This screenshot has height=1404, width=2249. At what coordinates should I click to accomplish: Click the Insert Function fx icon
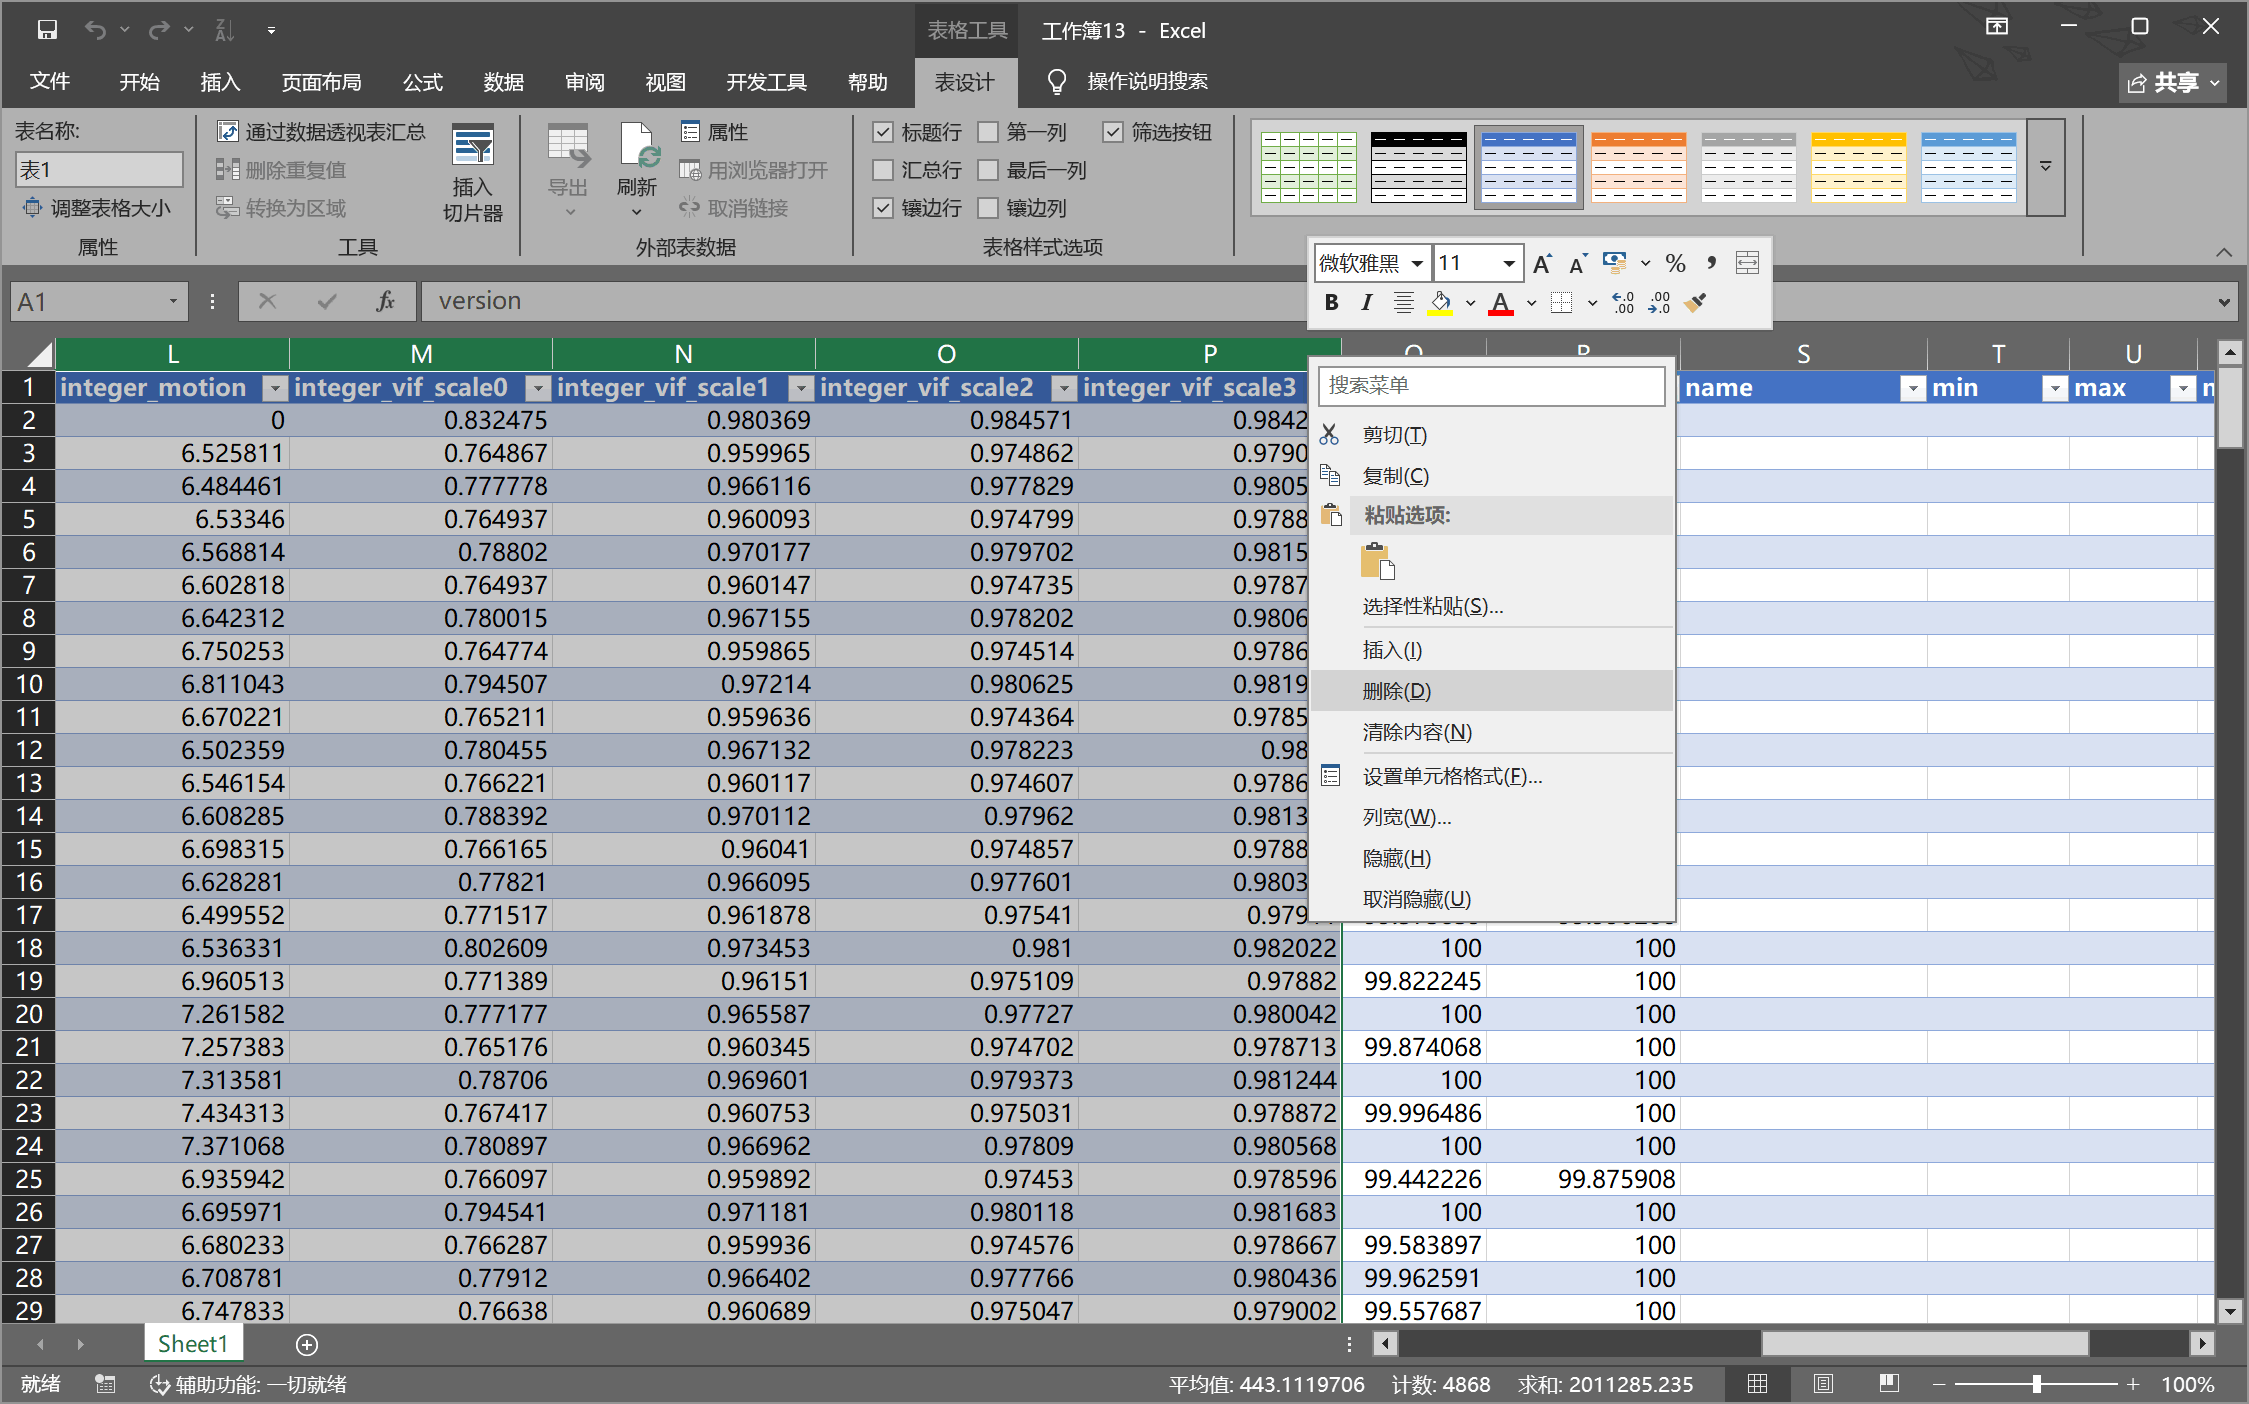pos(385,301)
